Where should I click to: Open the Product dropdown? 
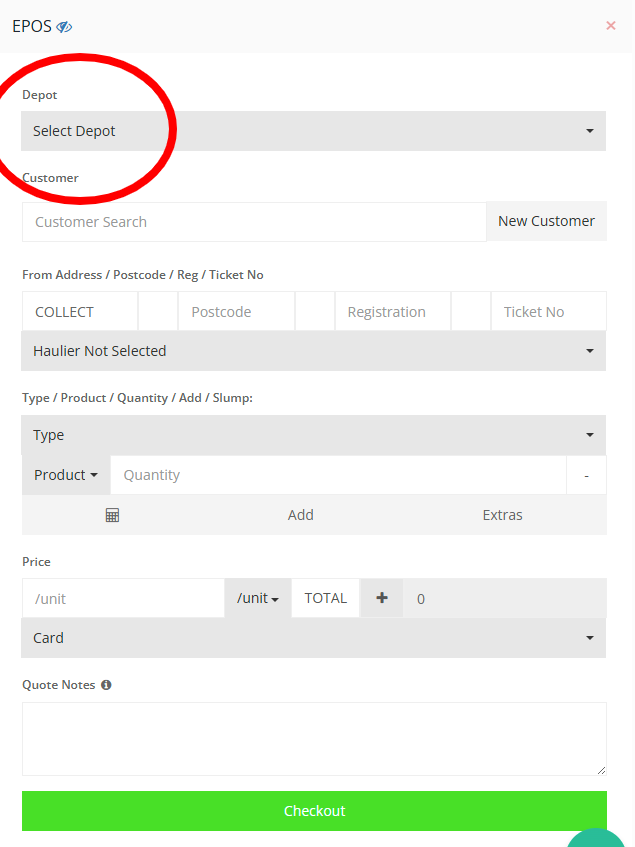[x=66, y=475]
